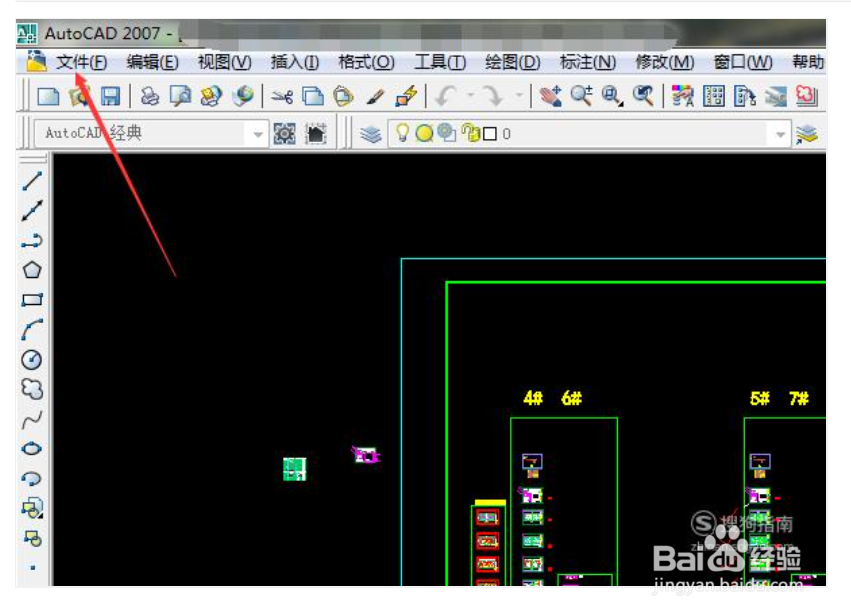Click the Open file folder icon
This screenshot has width=851, height=615.
click(x=79, y=96)
